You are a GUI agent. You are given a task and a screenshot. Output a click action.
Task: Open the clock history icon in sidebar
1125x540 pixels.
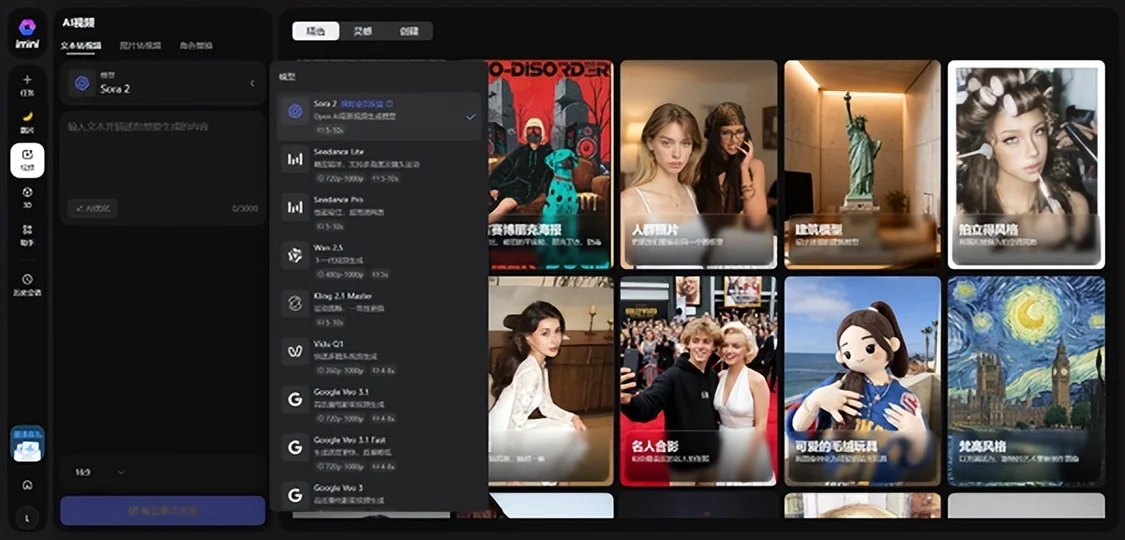tap(27, 284)
